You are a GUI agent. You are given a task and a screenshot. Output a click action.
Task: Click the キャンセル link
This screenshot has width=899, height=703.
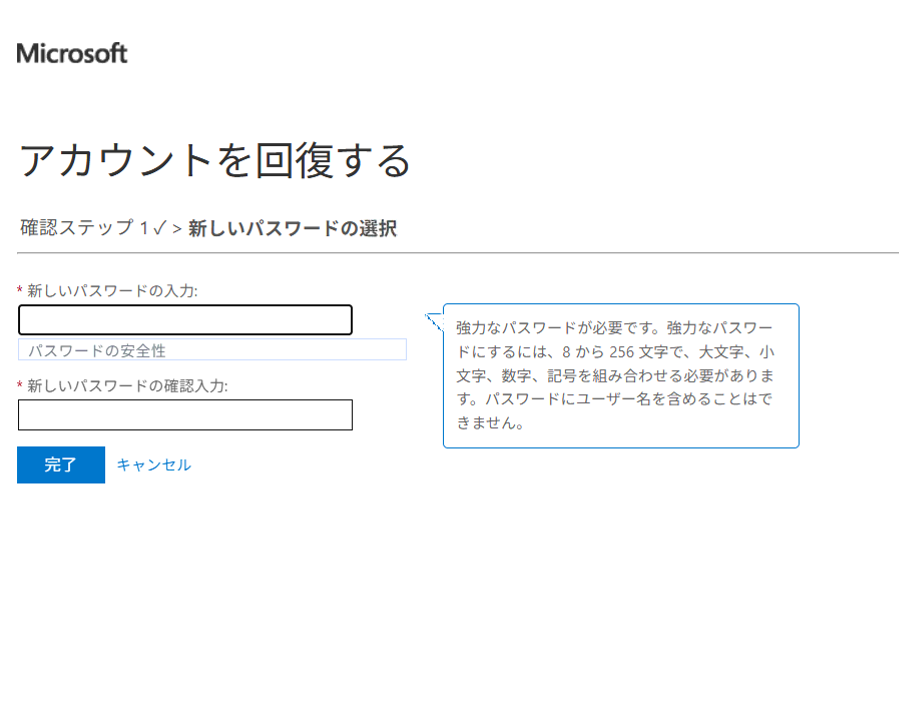[x=153, y=465]
